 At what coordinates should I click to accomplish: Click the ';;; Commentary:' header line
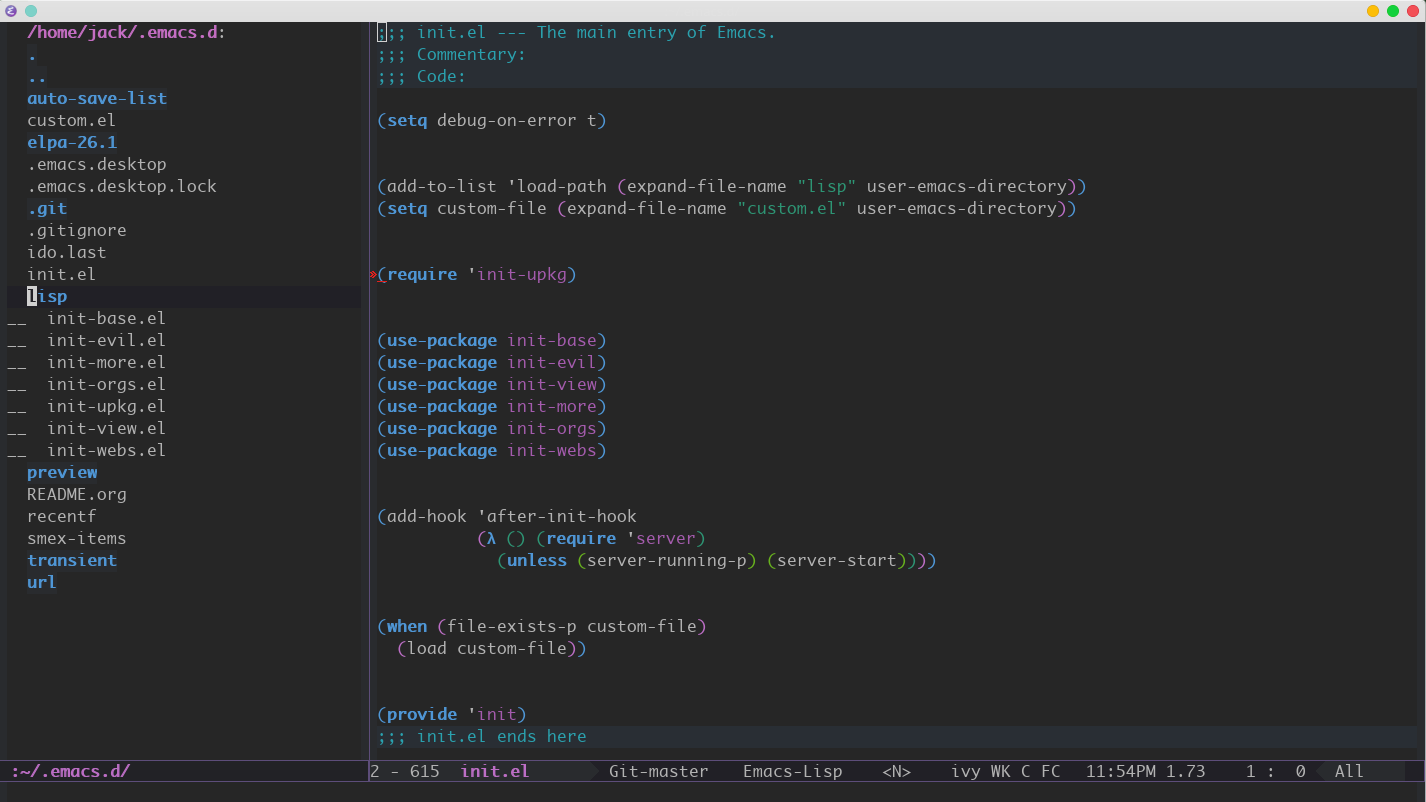click(452, 54)
